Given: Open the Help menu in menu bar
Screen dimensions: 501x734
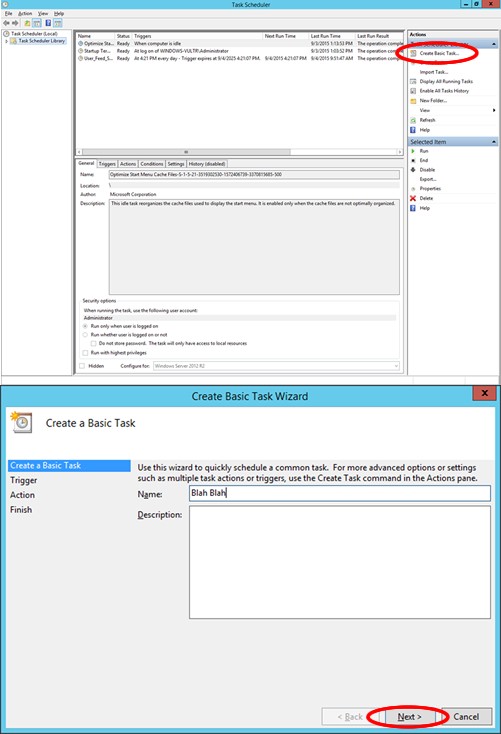Looking at the screenshot, I should (x=59, y=14).
